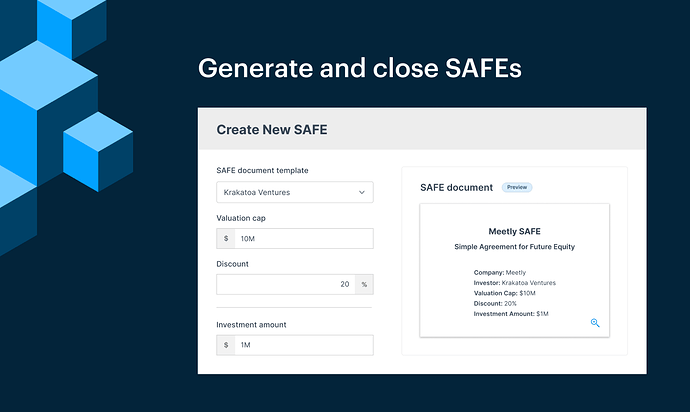Click 'Simple Agreement for Future Equity' subtitle
The image size is (690, 412).
tap(514, 247)
